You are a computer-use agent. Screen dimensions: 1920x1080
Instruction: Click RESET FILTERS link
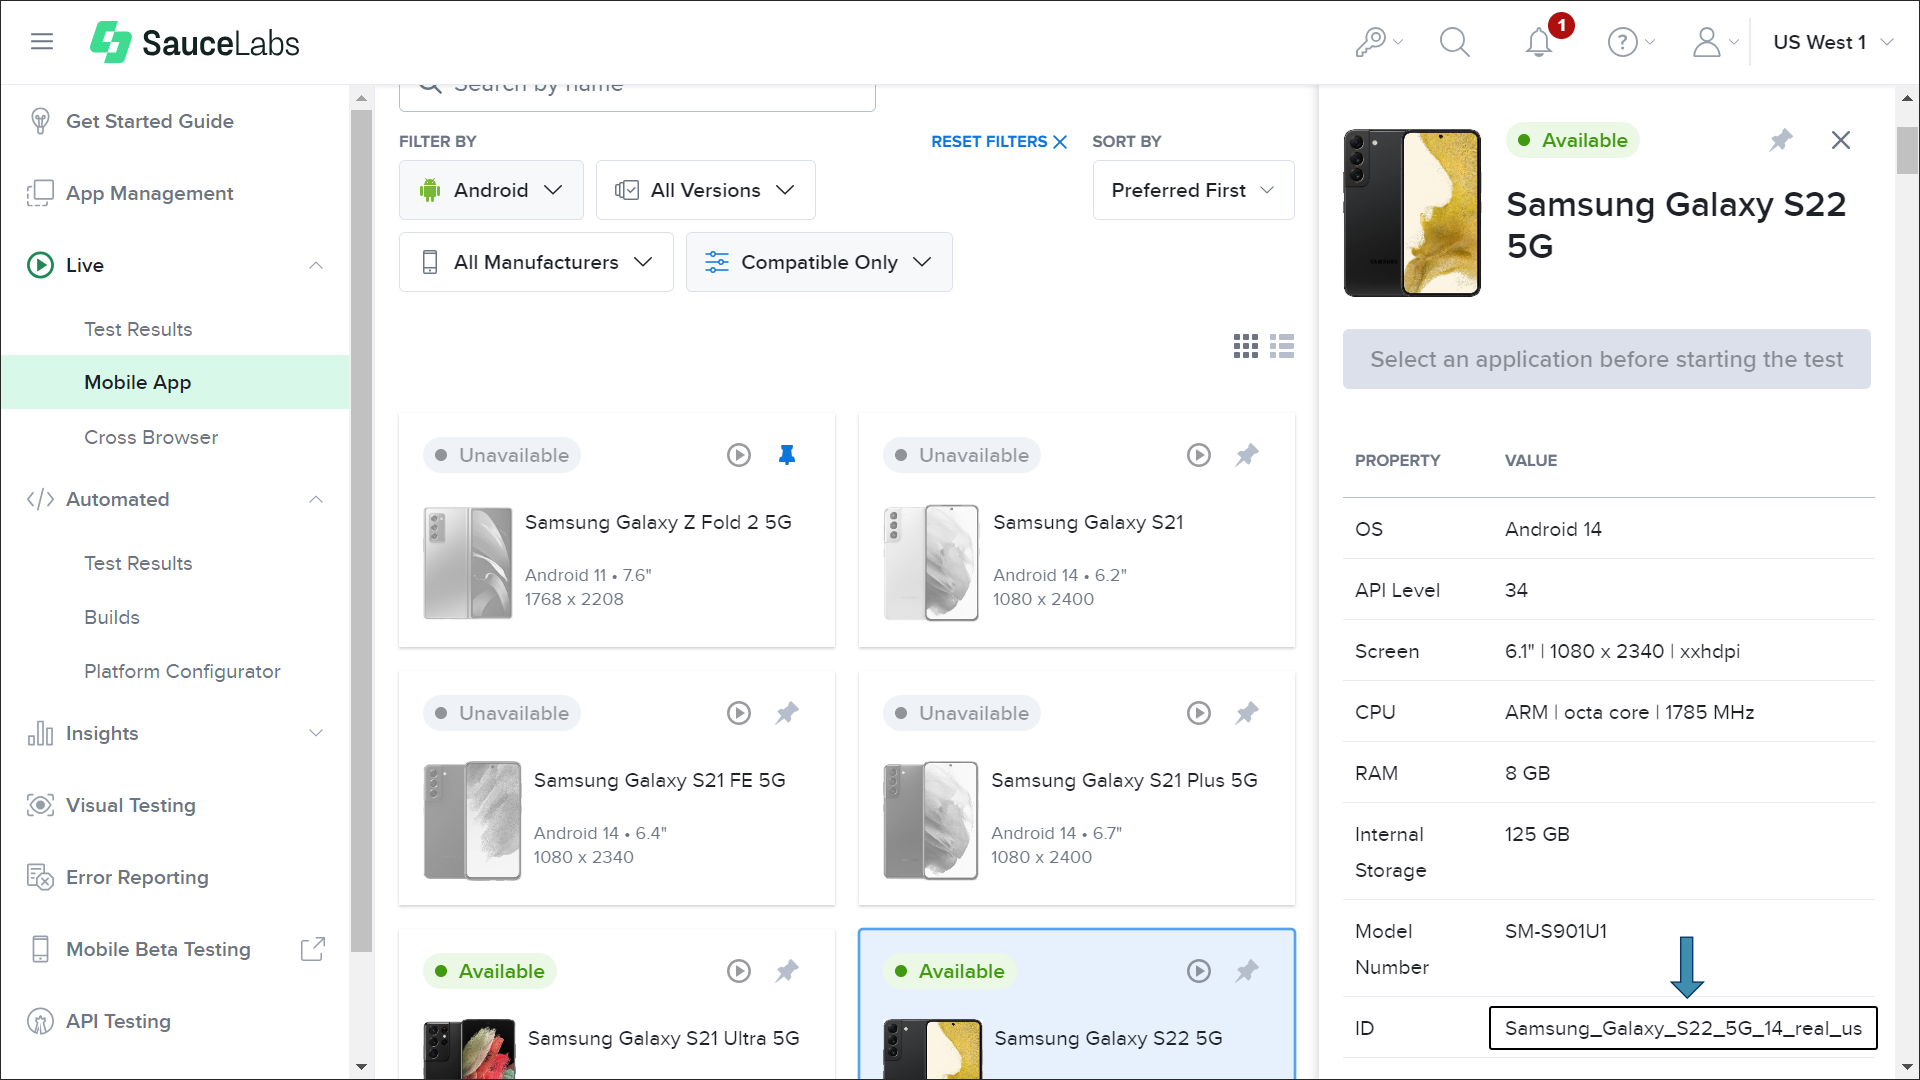999,141
